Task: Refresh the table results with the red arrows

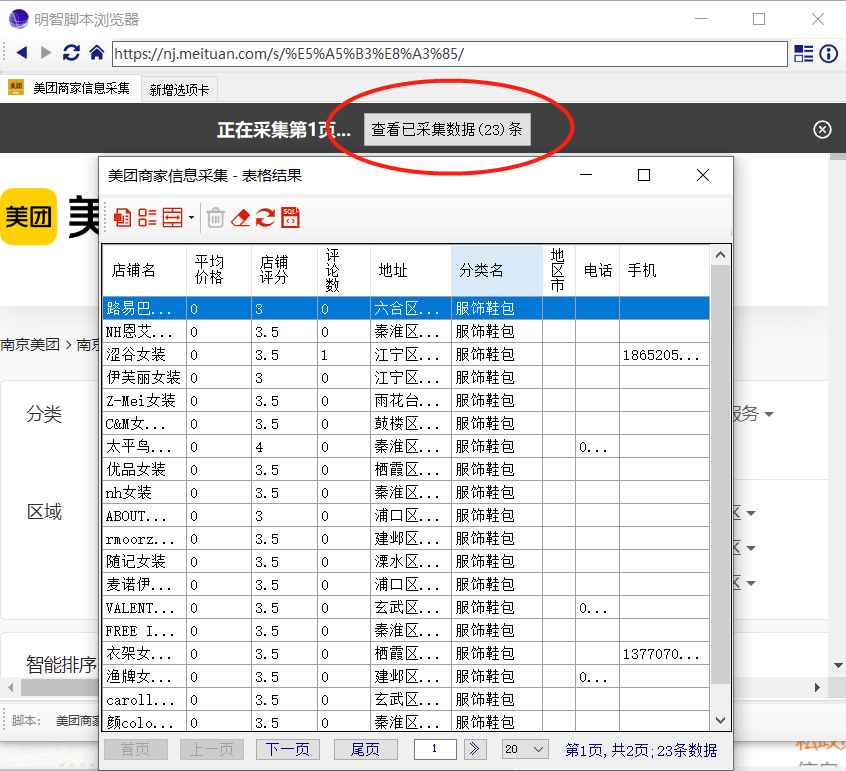Action: coord(265,218)
